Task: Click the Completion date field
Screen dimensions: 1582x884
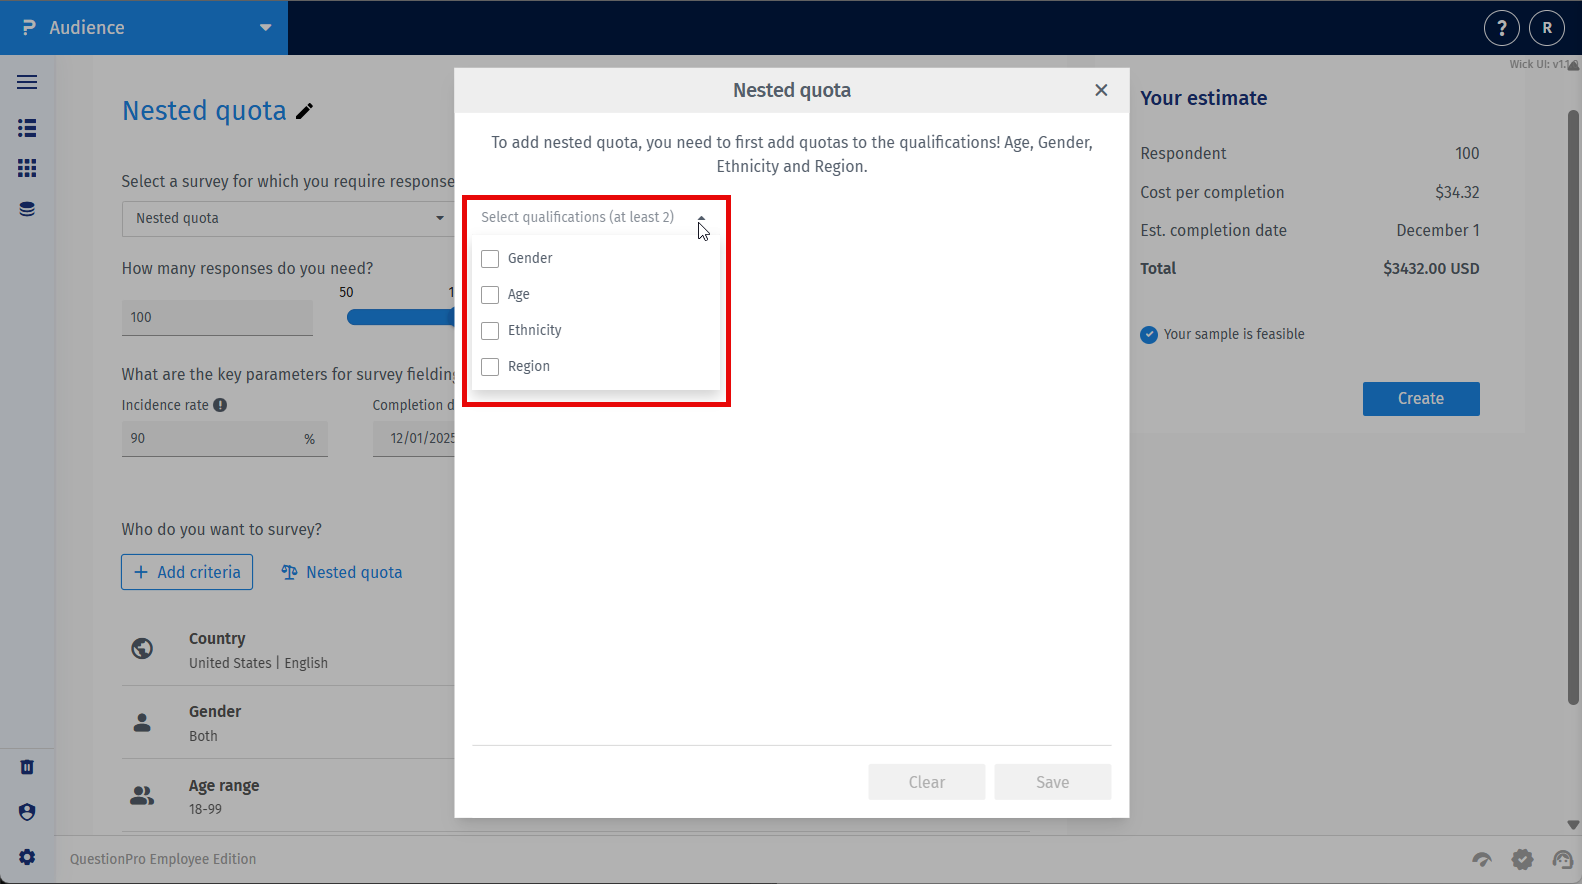Action: point(414,438)
